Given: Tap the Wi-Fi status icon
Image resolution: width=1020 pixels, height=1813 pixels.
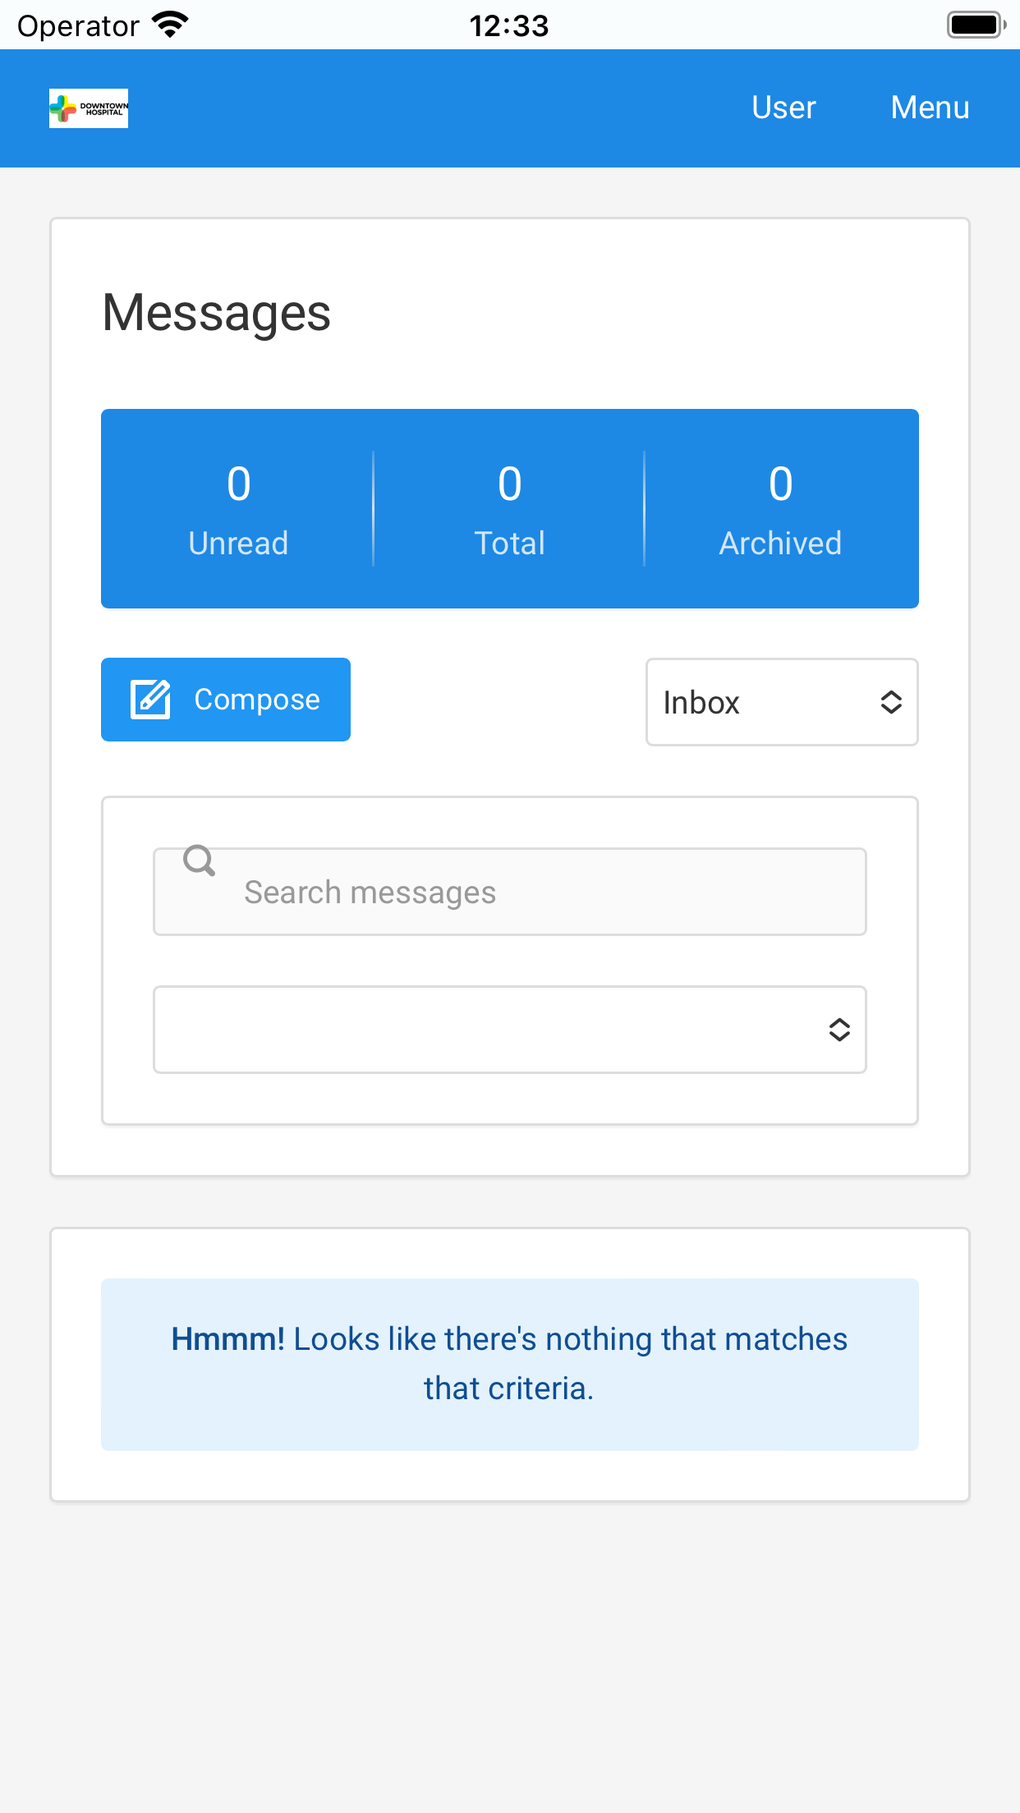Looking at the screenshot, I should coord(171,25).
